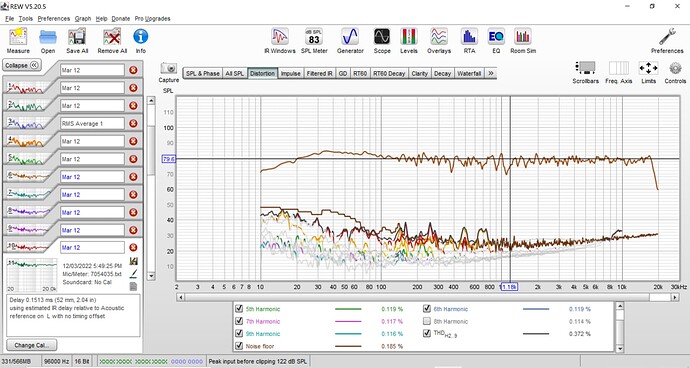Click the graph horizontal scroll-left arrow
The image size is (690, 368).
point(180,297)
